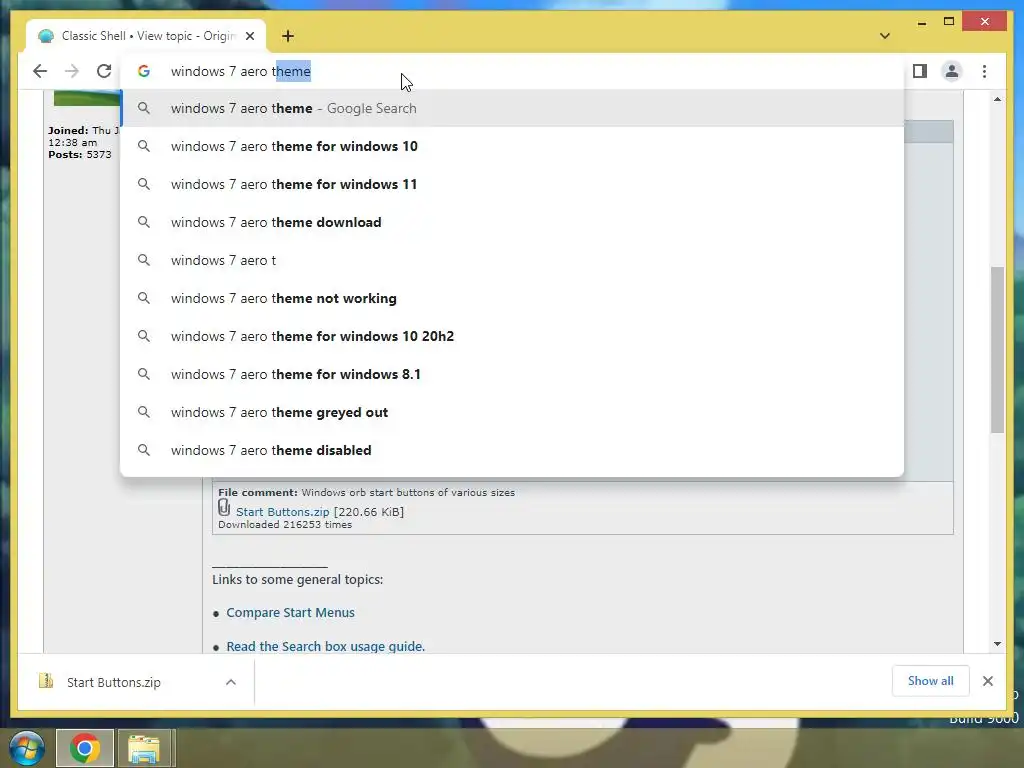Click the forward navigation arrow
The width and height of the screenshot is (1024, 768).
(x=72, y=71)
